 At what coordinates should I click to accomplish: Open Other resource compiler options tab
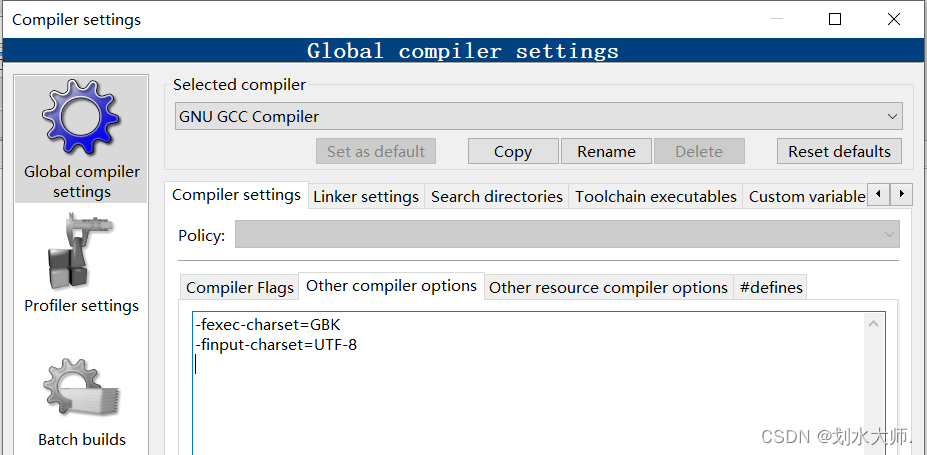point(608,287)
